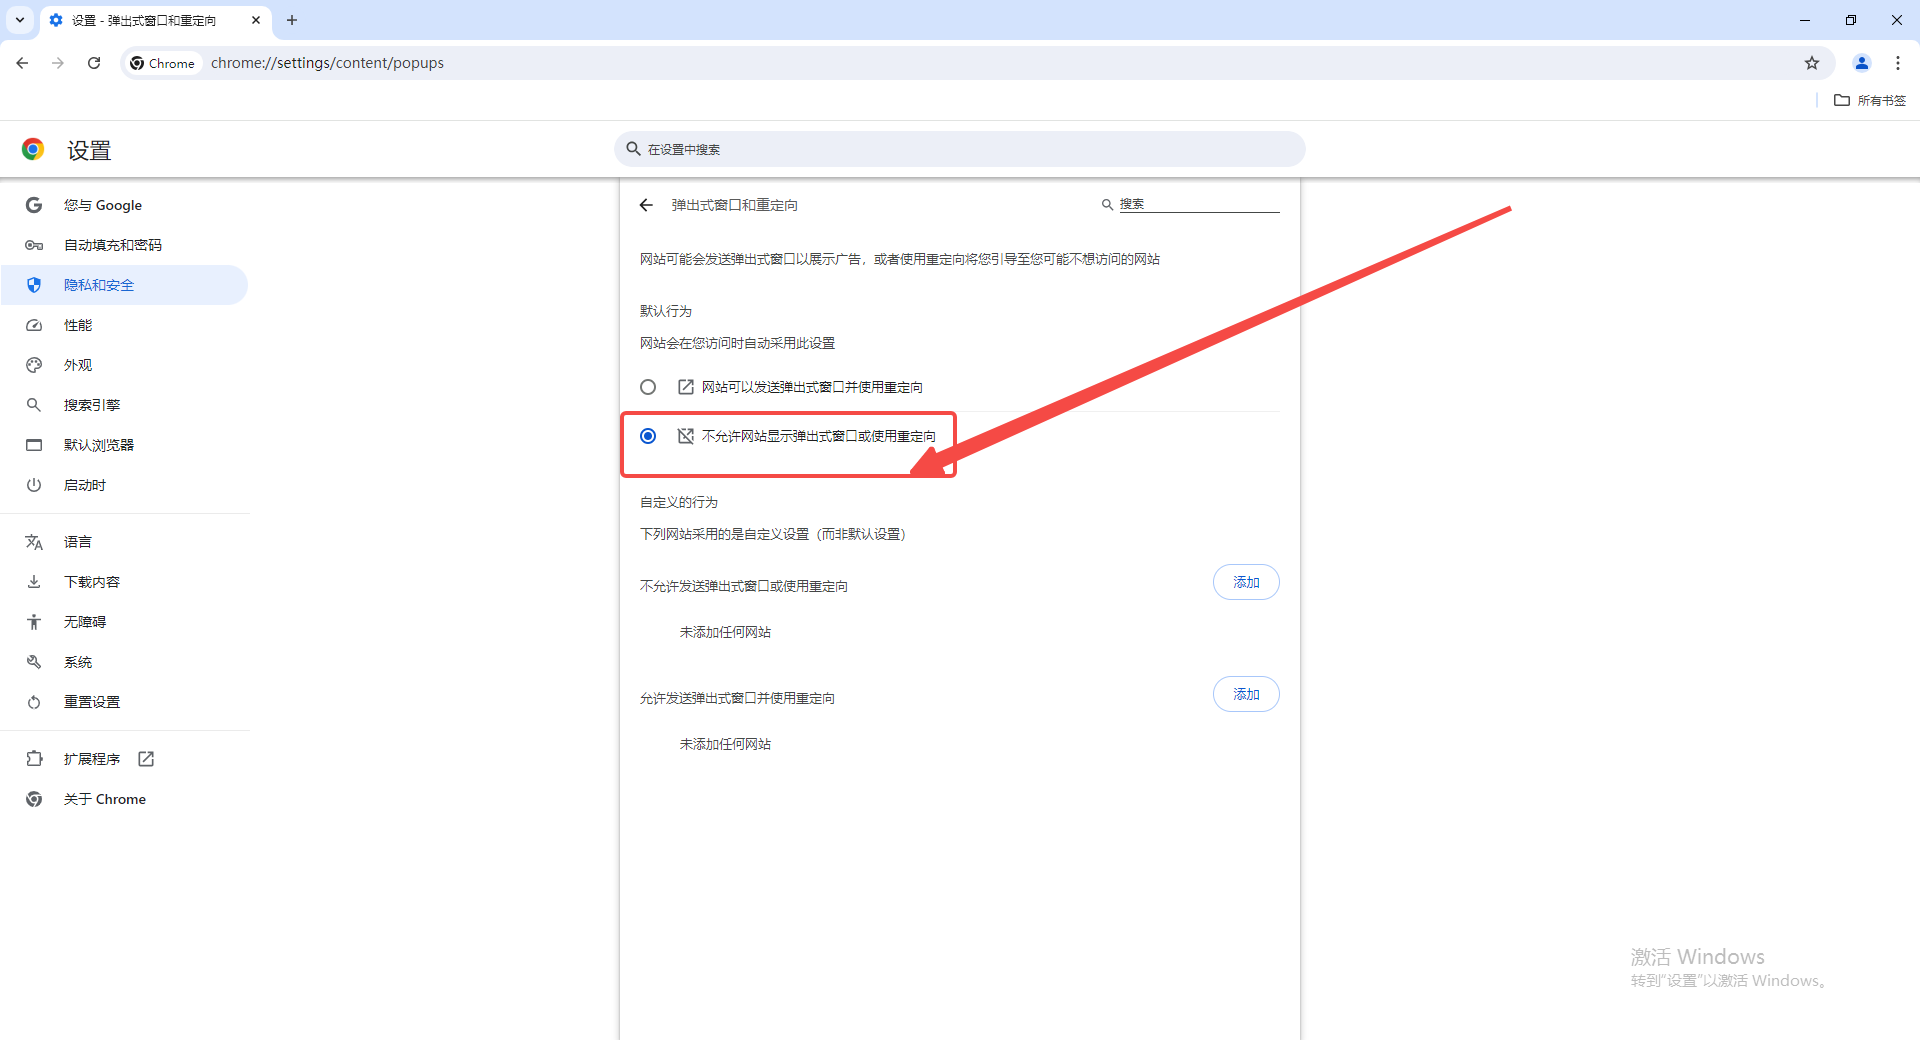Open 语言 settings section

(125, 542)
